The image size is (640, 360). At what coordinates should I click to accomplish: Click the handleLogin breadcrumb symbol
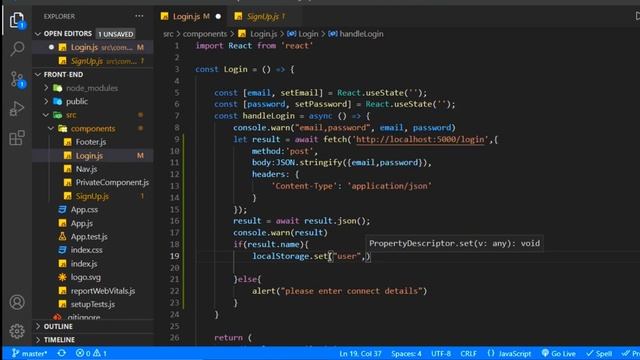tap(356, 34)
